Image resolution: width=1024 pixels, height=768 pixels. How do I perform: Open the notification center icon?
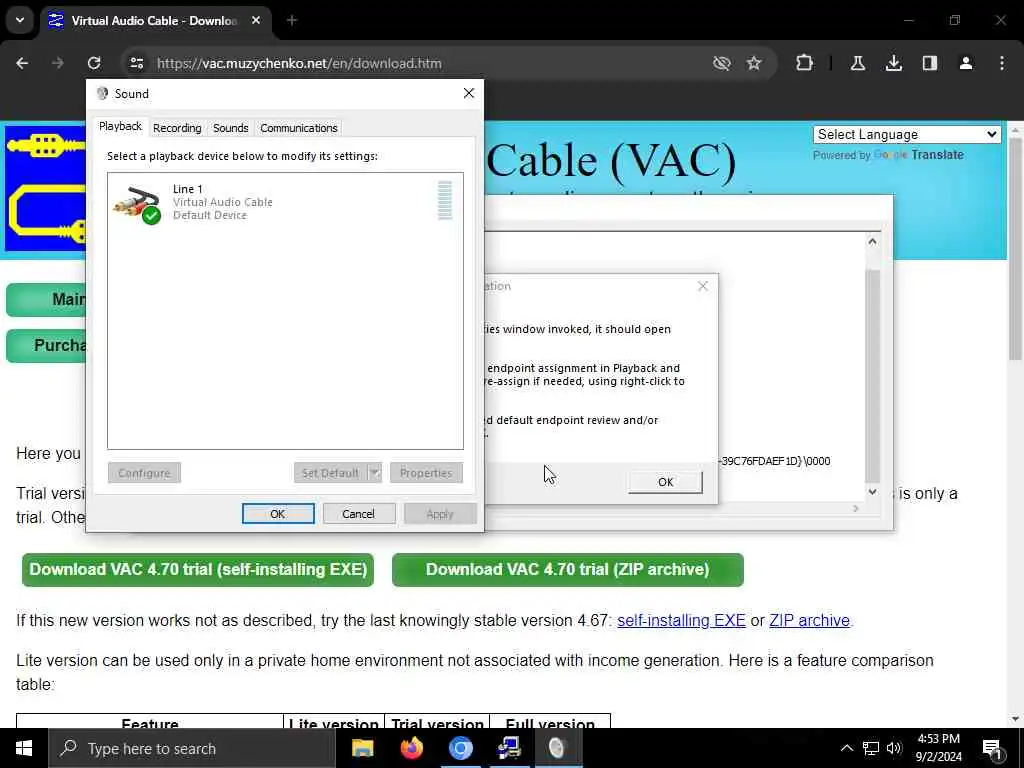[992, 748]
